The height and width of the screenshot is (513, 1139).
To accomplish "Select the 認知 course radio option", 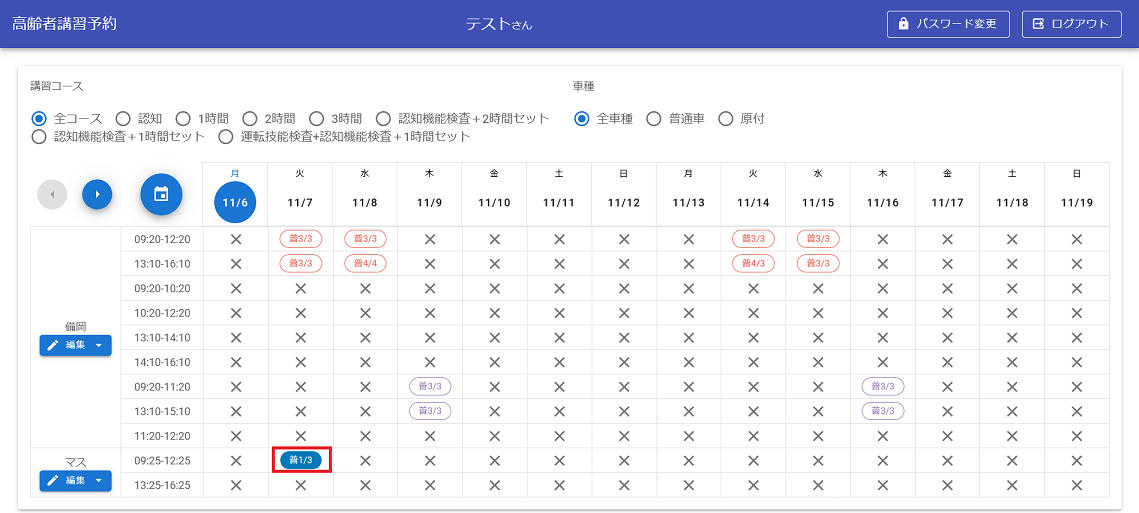I will point(124,118).
